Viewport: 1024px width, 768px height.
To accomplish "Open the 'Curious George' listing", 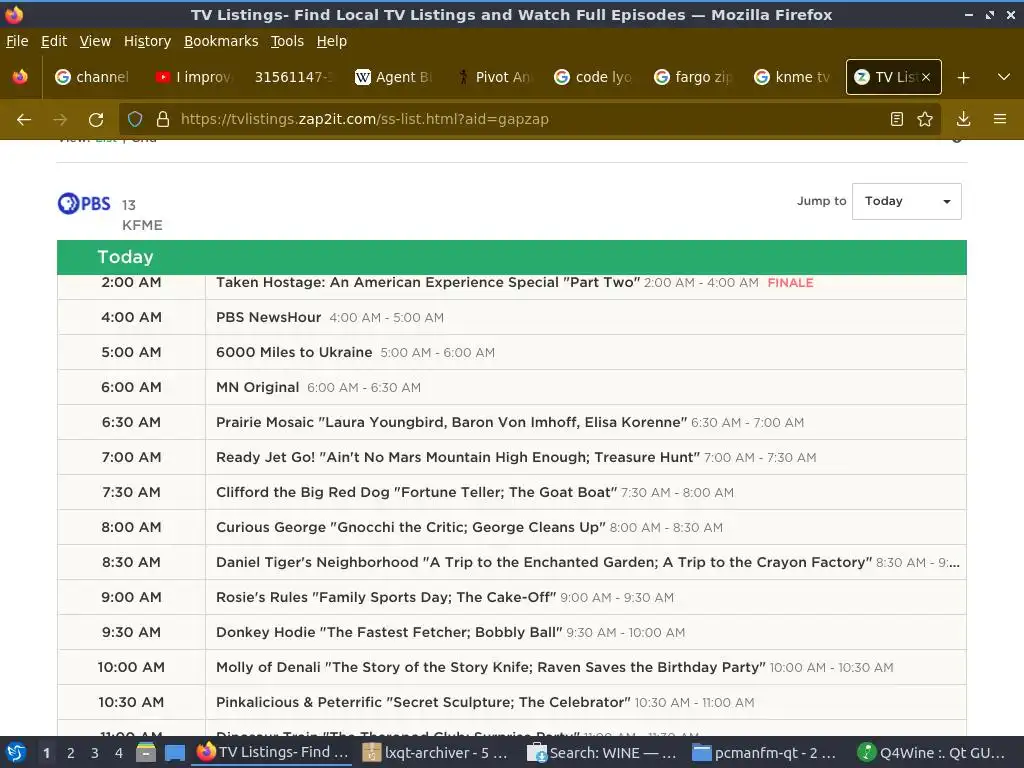I will point(411,527).
